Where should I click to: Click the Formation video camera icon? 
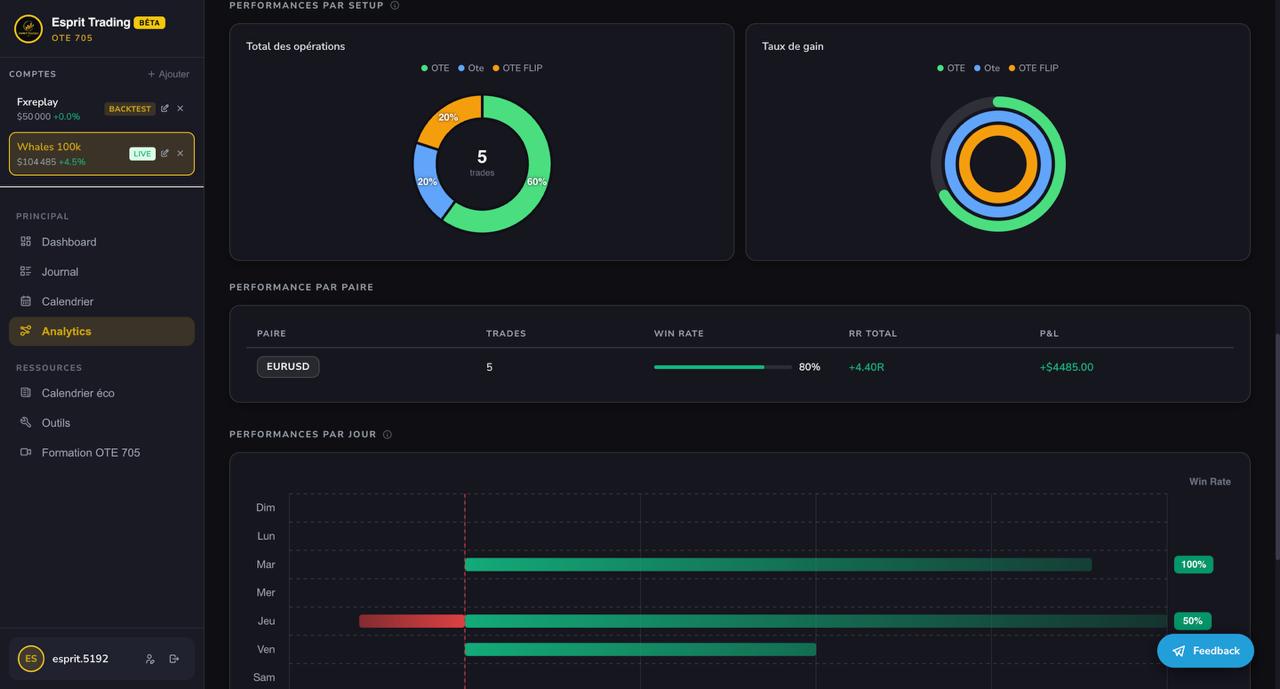pyautogui.click(x=26, y=452)
